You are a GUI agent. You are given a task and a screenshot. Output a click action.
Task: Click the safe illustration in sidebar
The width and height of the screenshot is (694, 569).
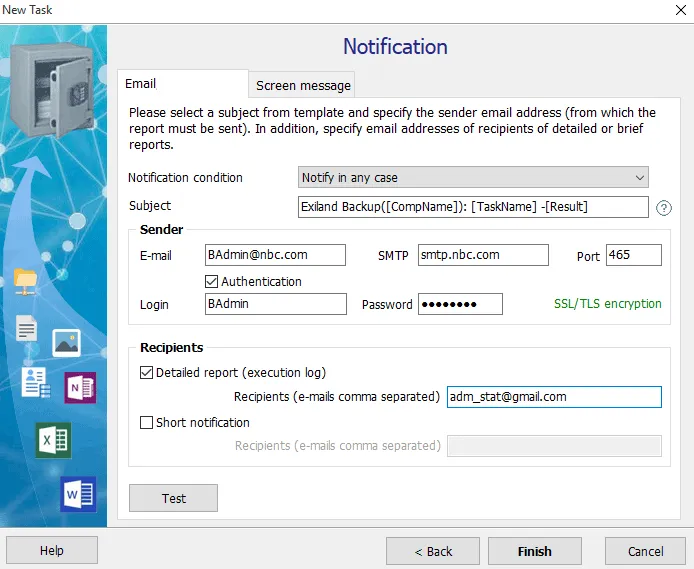52,91
